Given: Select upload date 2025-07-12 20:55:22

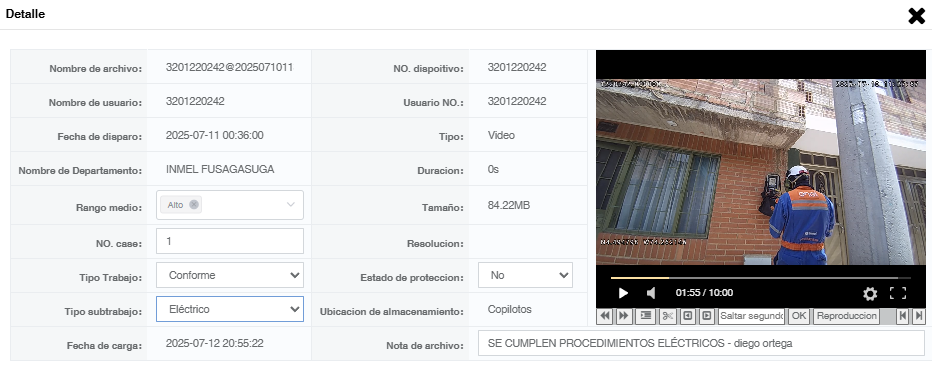Looking at the screenshot, I should pyautogui.click(x=215, y=343).
